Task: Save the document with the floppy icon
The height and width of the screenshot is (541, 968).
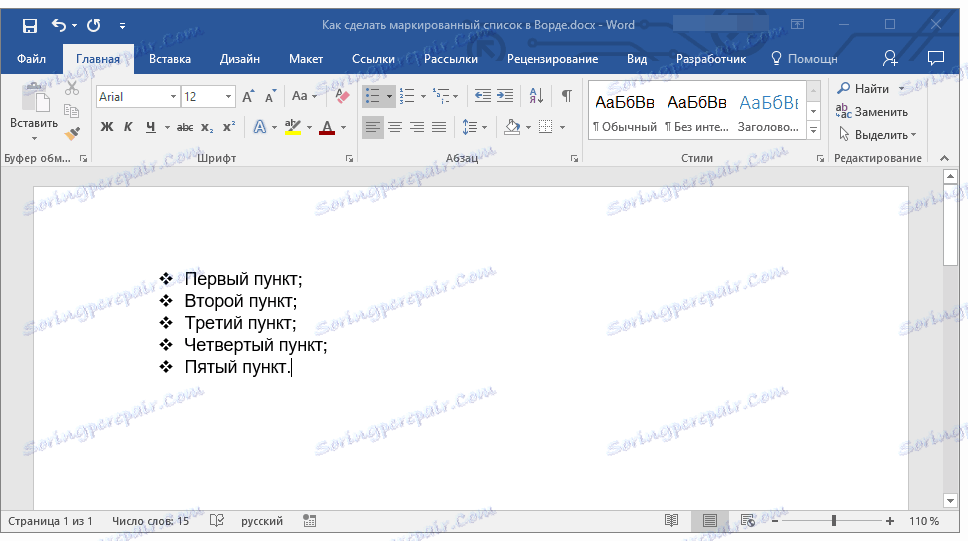Action: click(x=30, y=25)
